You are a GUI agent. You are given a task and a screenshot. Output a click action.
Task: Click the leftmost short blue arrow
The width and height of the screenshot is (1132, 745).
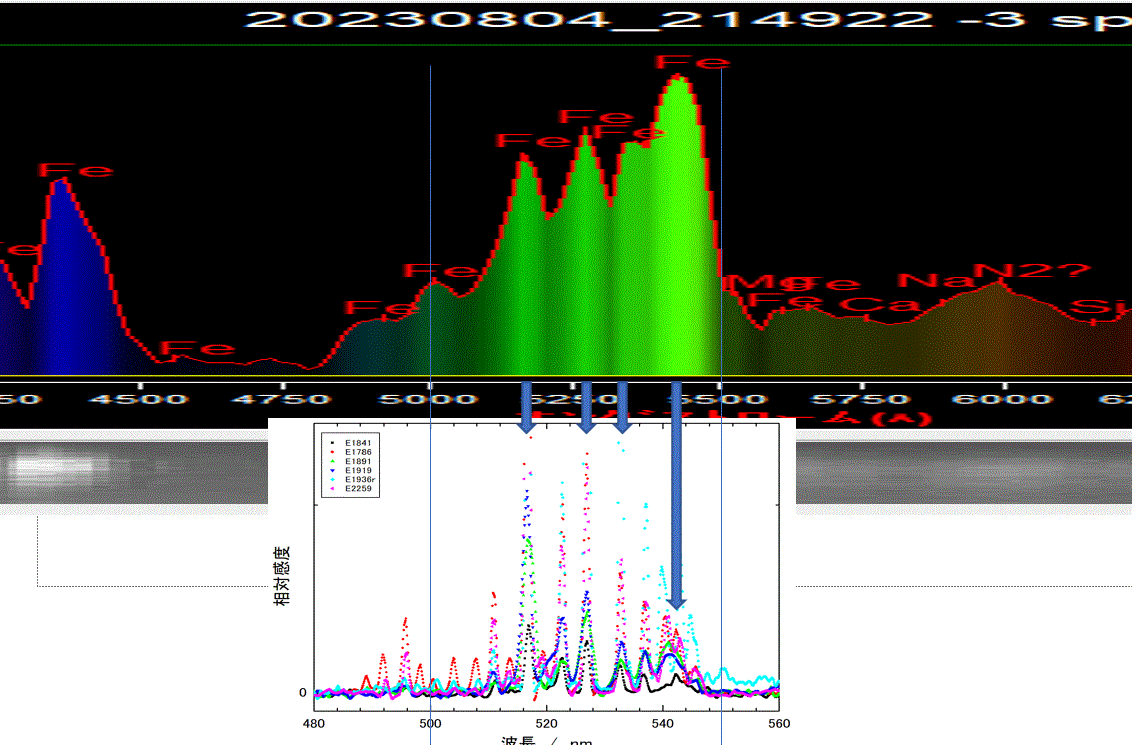click(x=526, y=407)
